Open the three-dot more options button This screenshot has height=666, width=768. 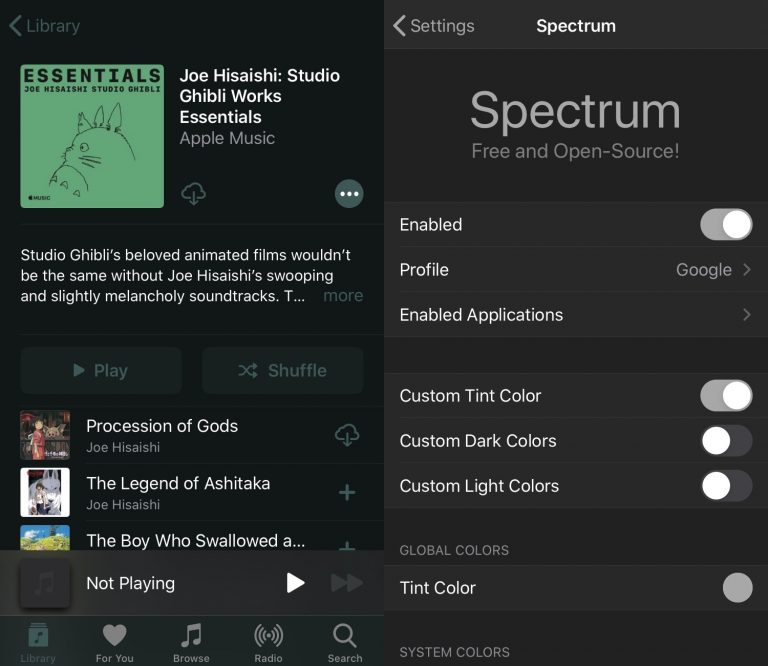point(349,194)
